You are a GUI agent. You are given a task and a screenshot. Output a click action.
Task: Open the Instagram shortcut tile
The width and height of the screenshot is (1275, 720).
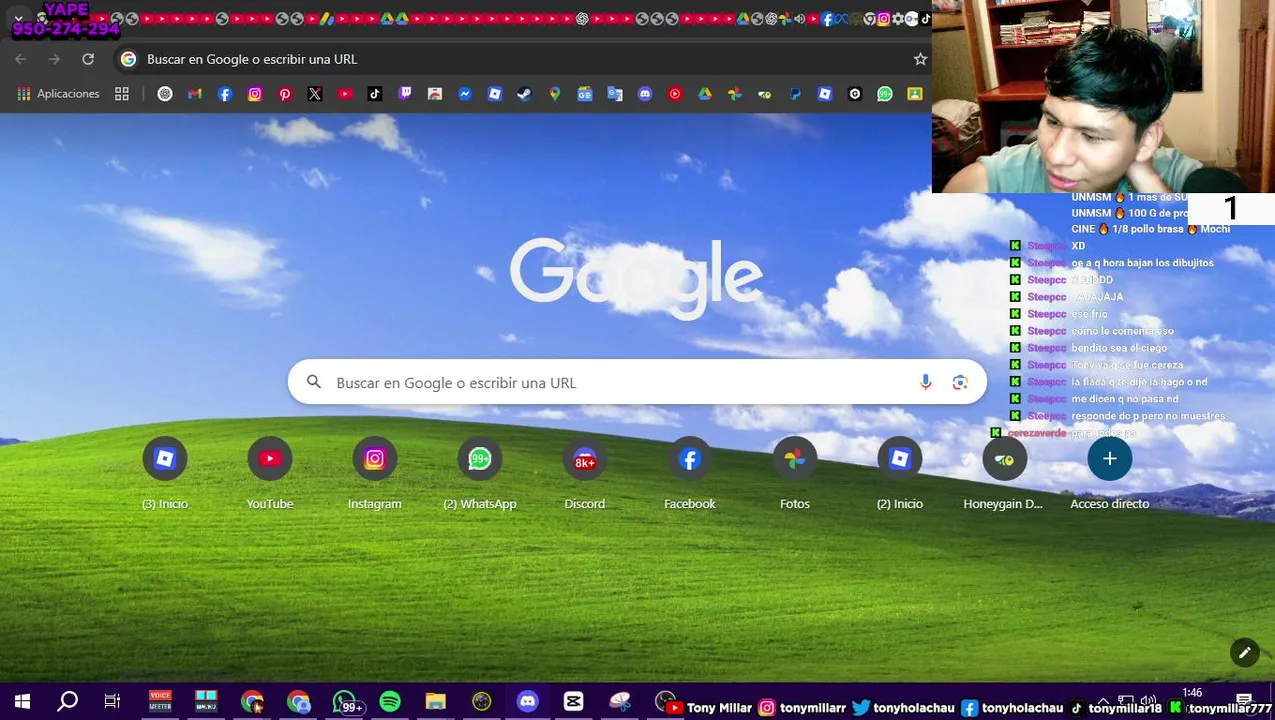click(375, 472)
